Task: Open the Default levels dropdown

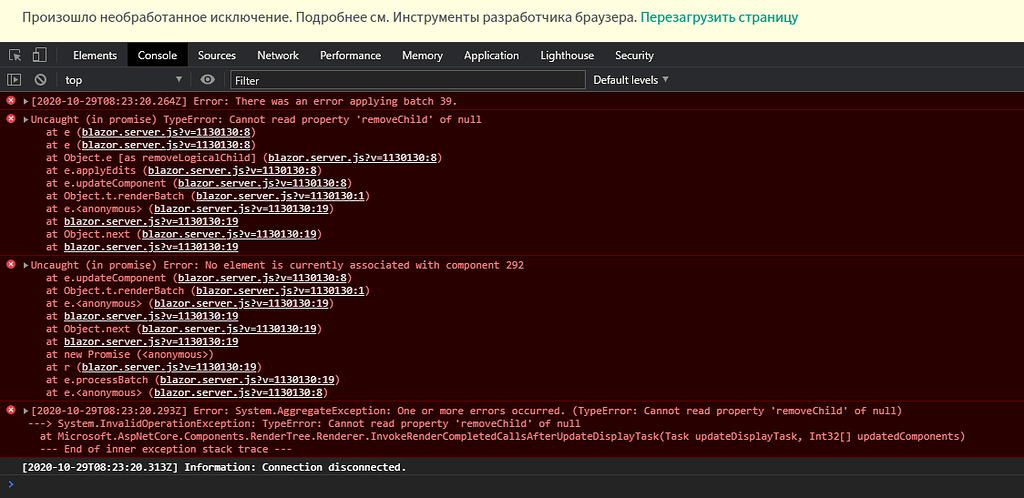Action: 631,80
